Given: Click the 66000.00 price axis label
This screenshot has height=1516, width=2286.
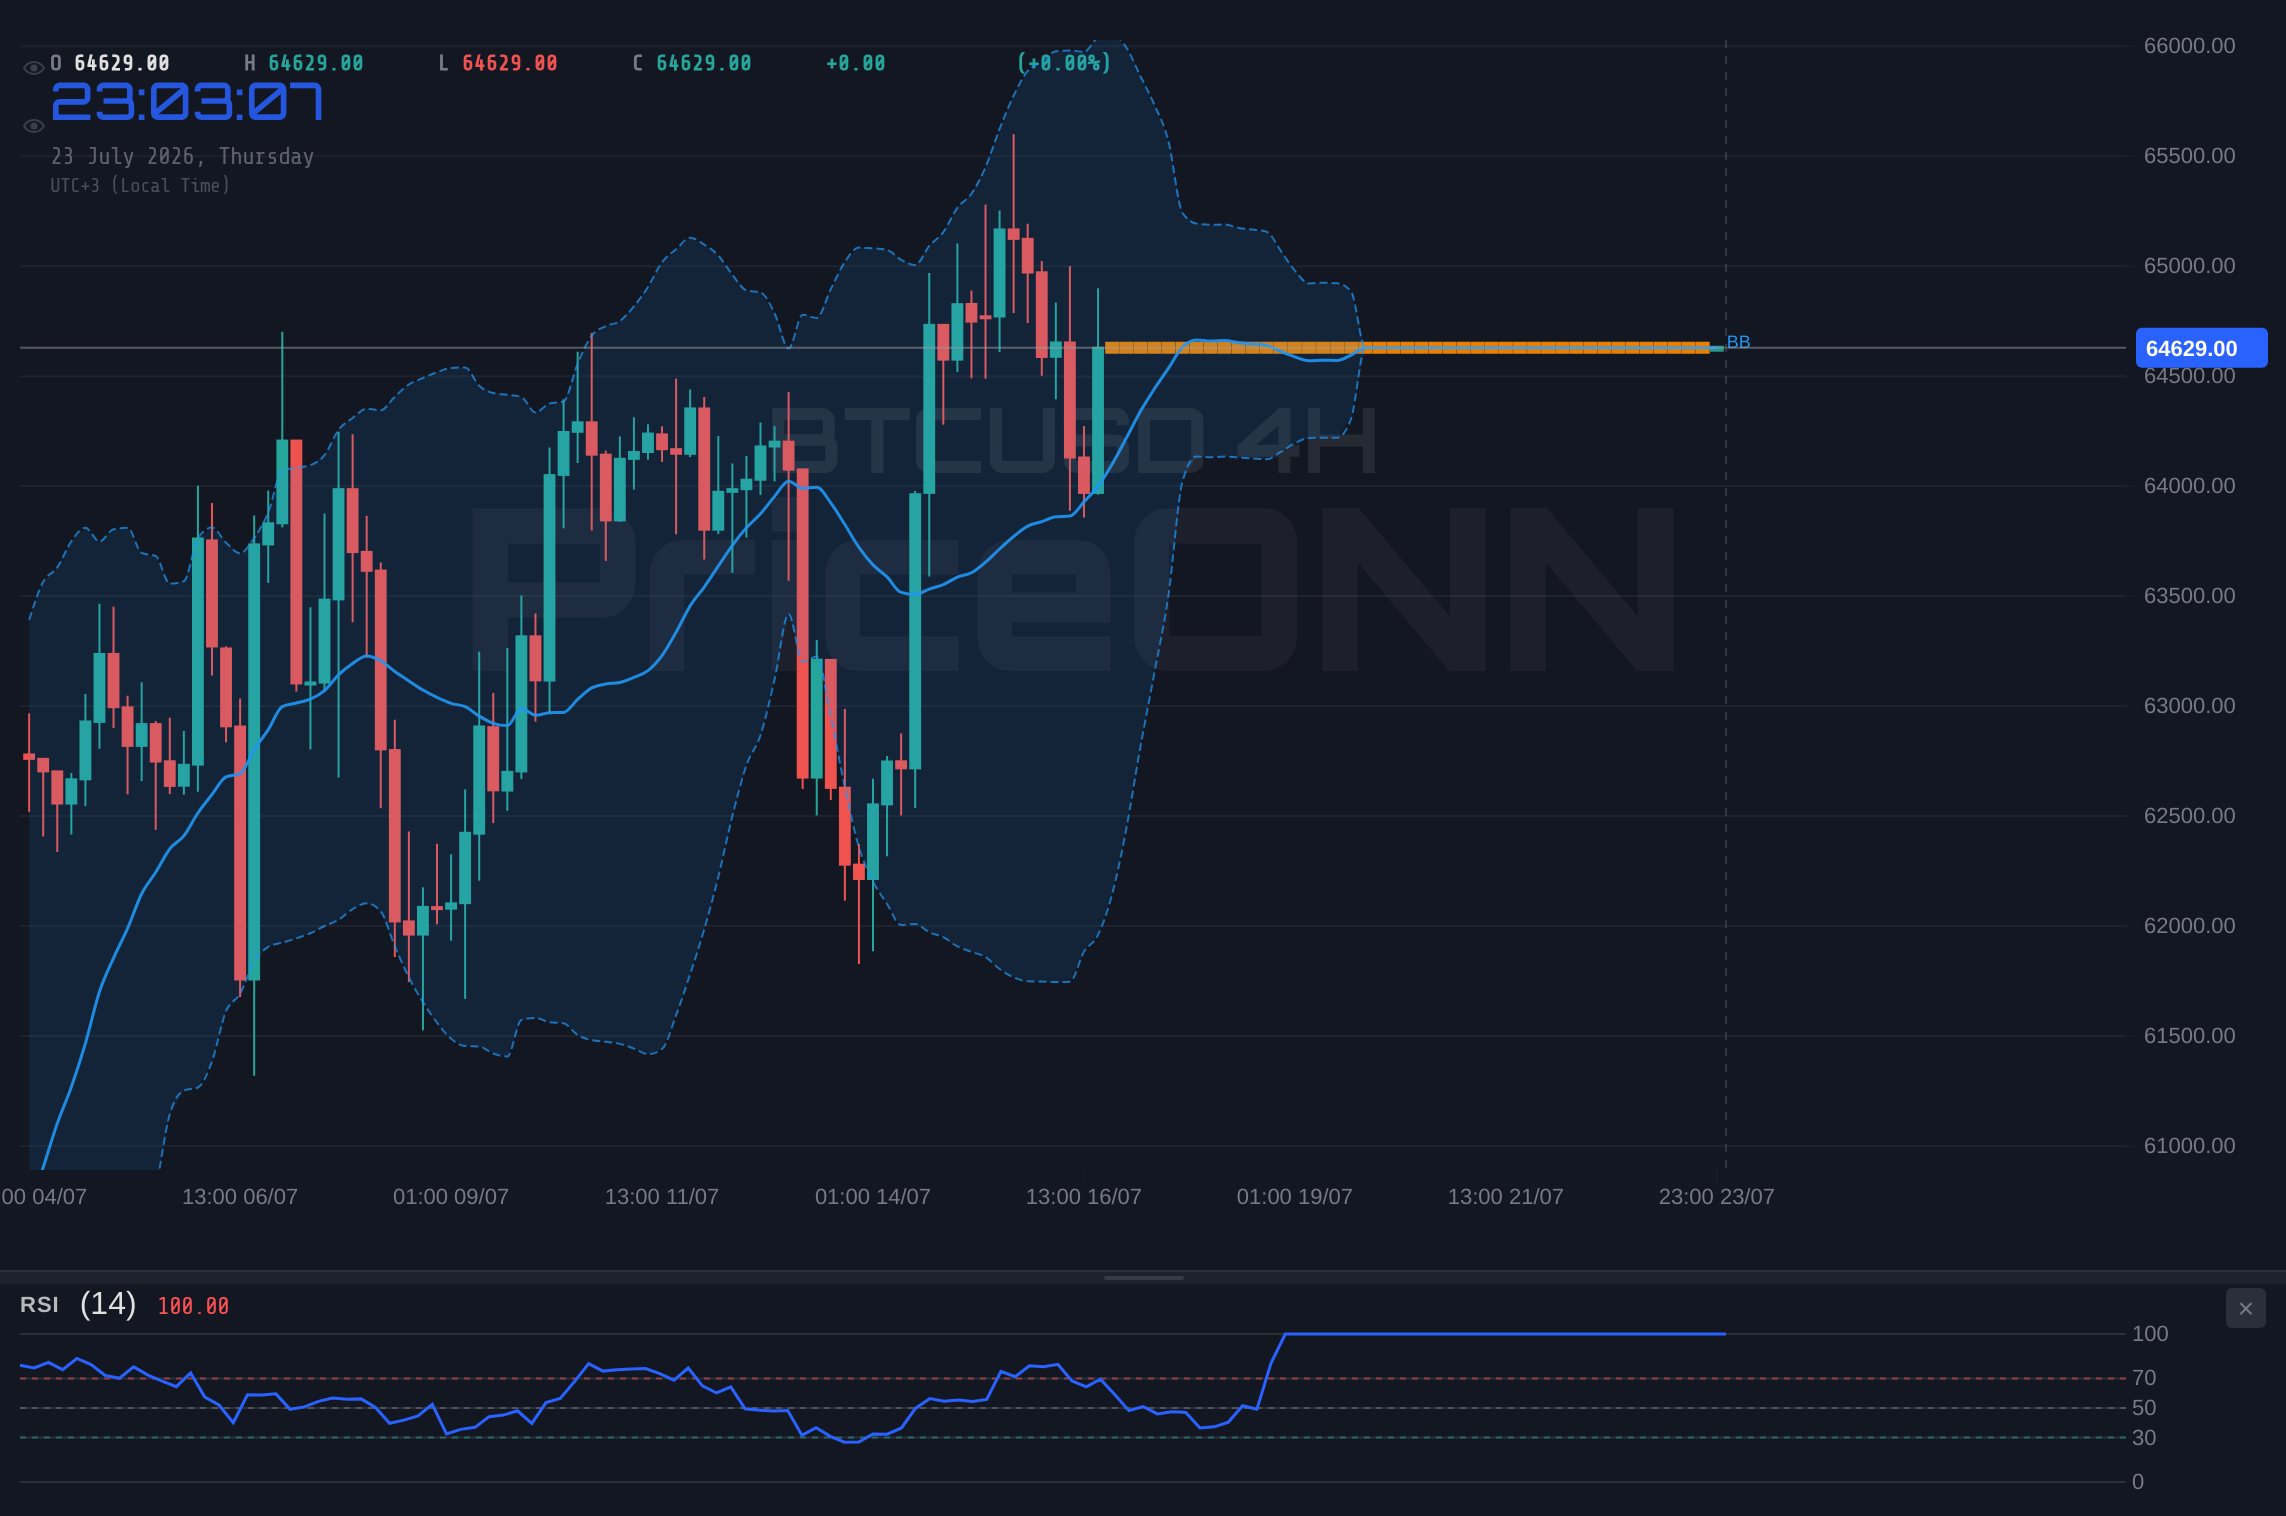Looking at the screenshot, I should 2189,46.
